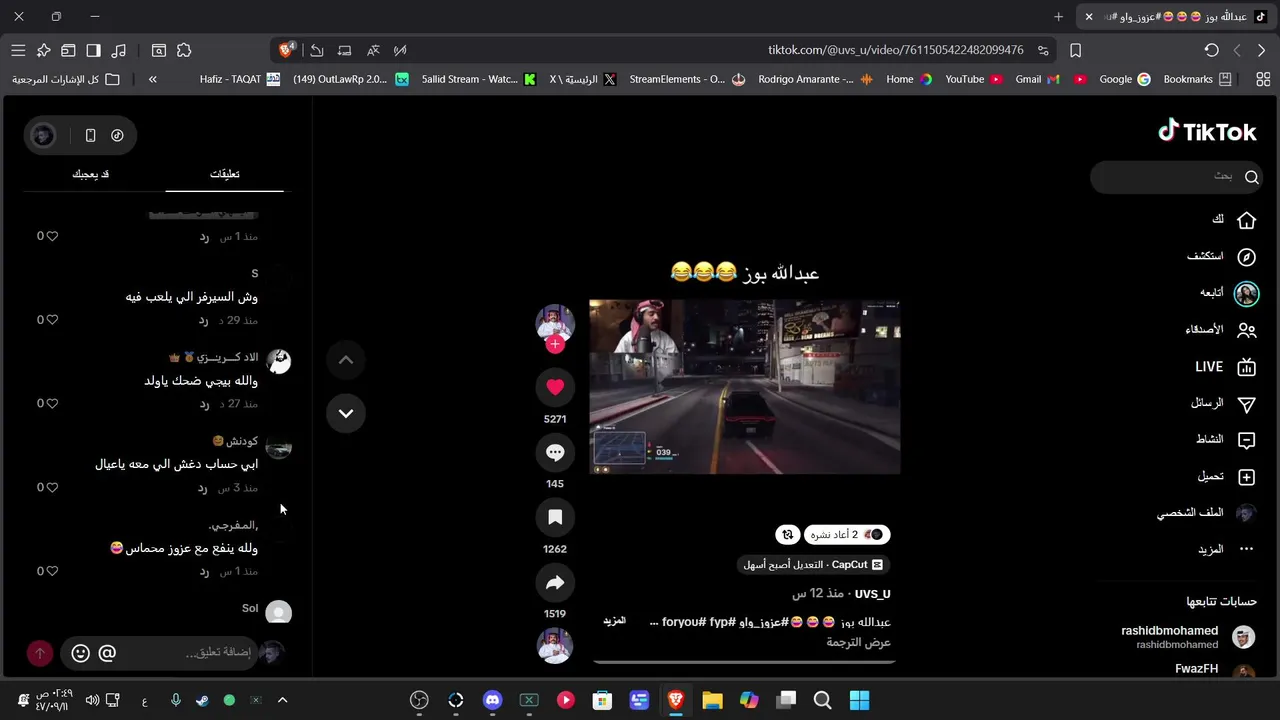Viewport: 1280px width, 720px height.
Task: Open the music note icon in browser toolbar
Action: pyautogui.click(x=119, y=50)
